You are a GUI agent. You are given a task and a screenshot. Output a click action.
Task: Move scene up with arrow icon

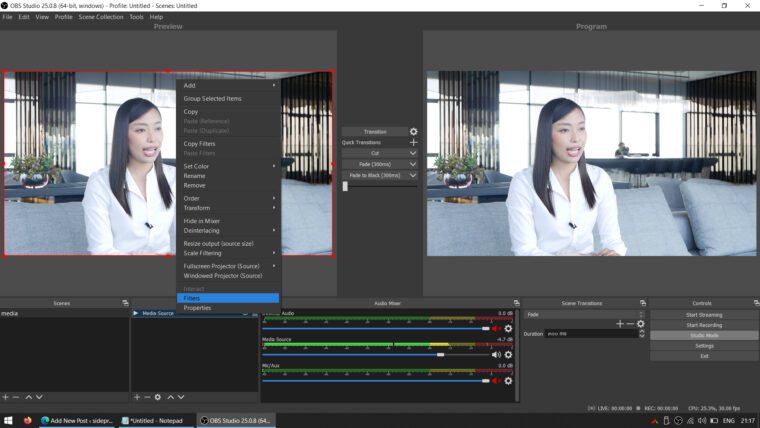(29, 397)
